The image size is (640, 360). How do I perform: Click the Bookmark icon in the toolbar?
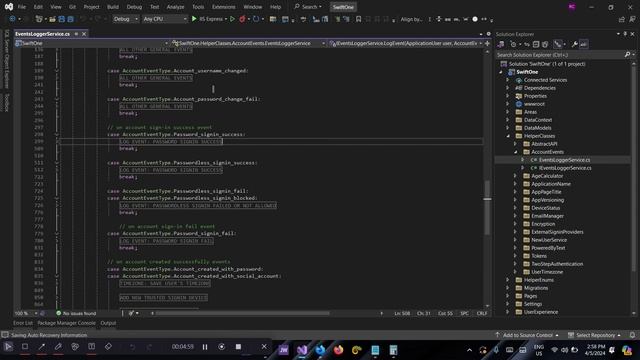358,19
